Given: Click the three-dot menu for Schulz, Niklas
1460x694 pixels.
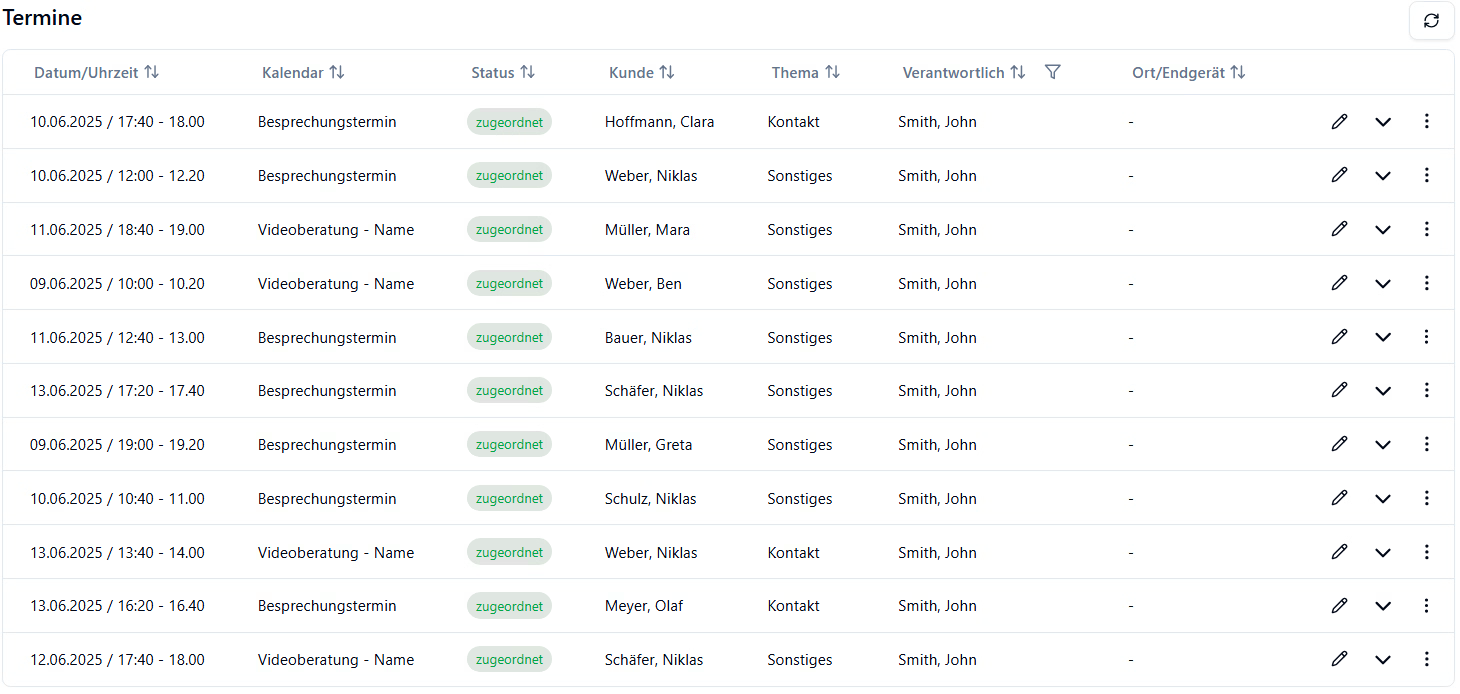Looking at the screenshot, I should tap(1426, 498).
